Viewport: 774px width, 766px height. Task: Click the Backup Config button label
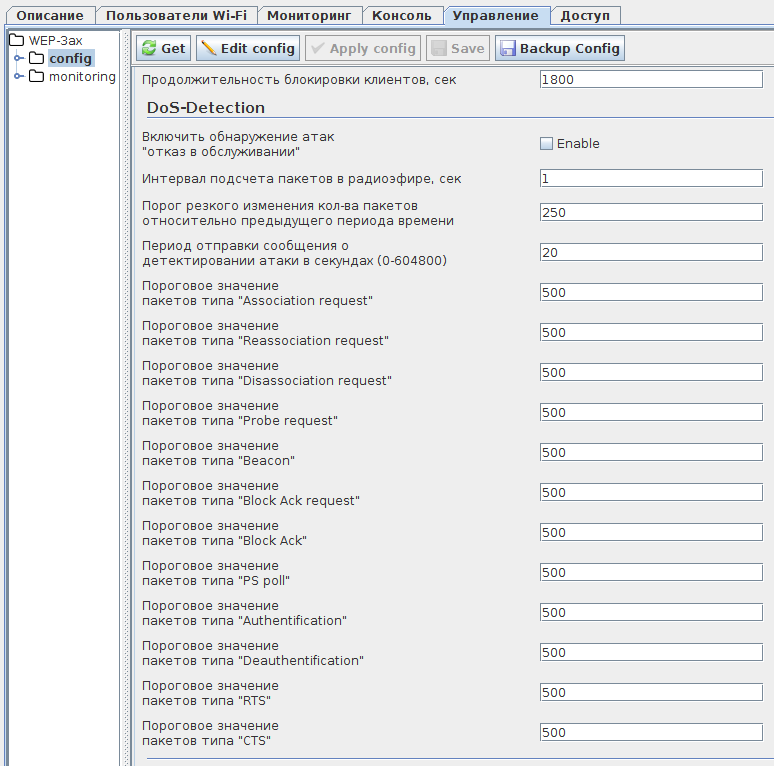570,48
